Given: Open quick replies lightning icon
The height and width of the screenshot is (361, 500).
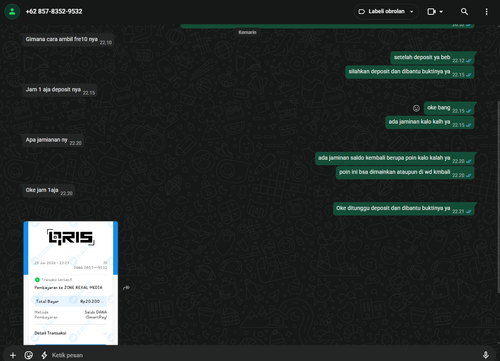Looking at the screenshot, I should tap(44, 355).
